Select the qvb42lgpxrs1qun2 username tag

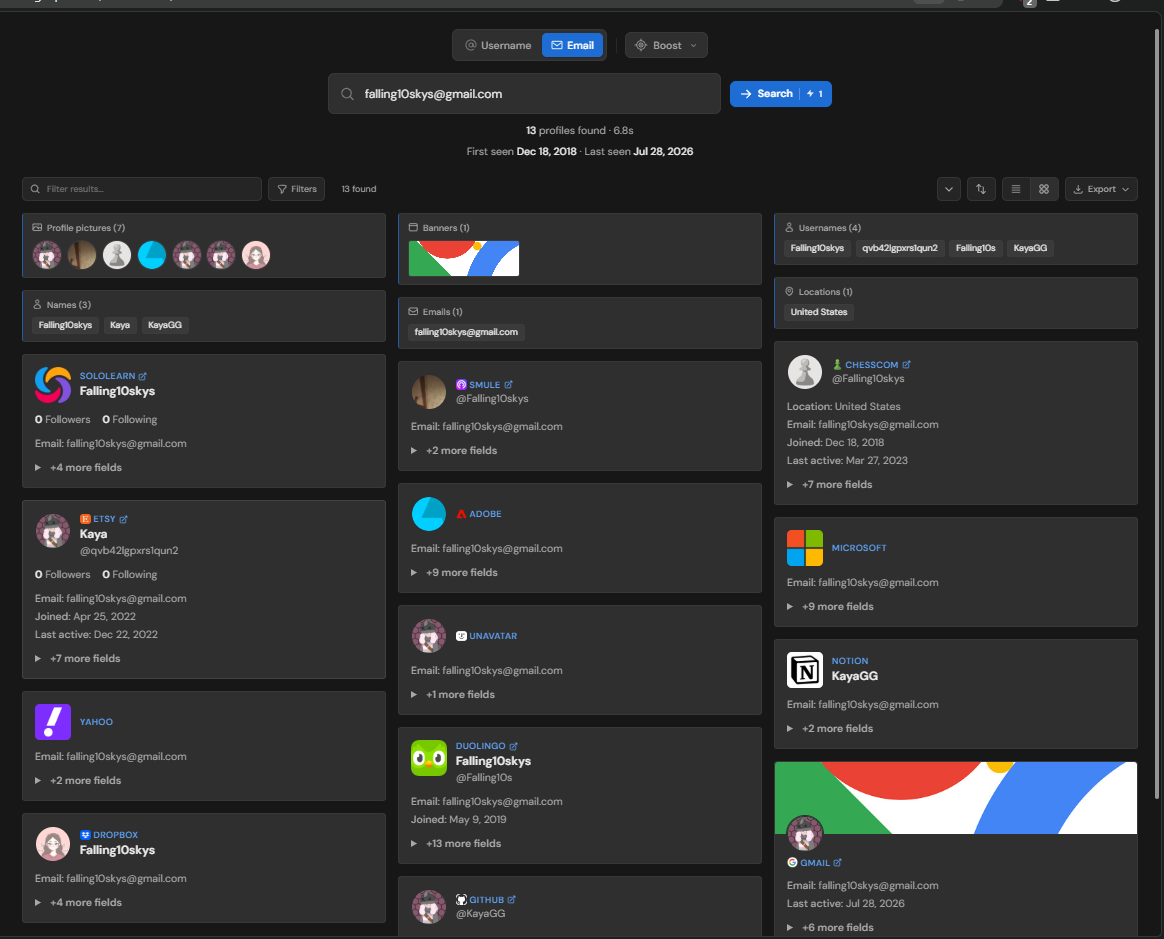900,248
